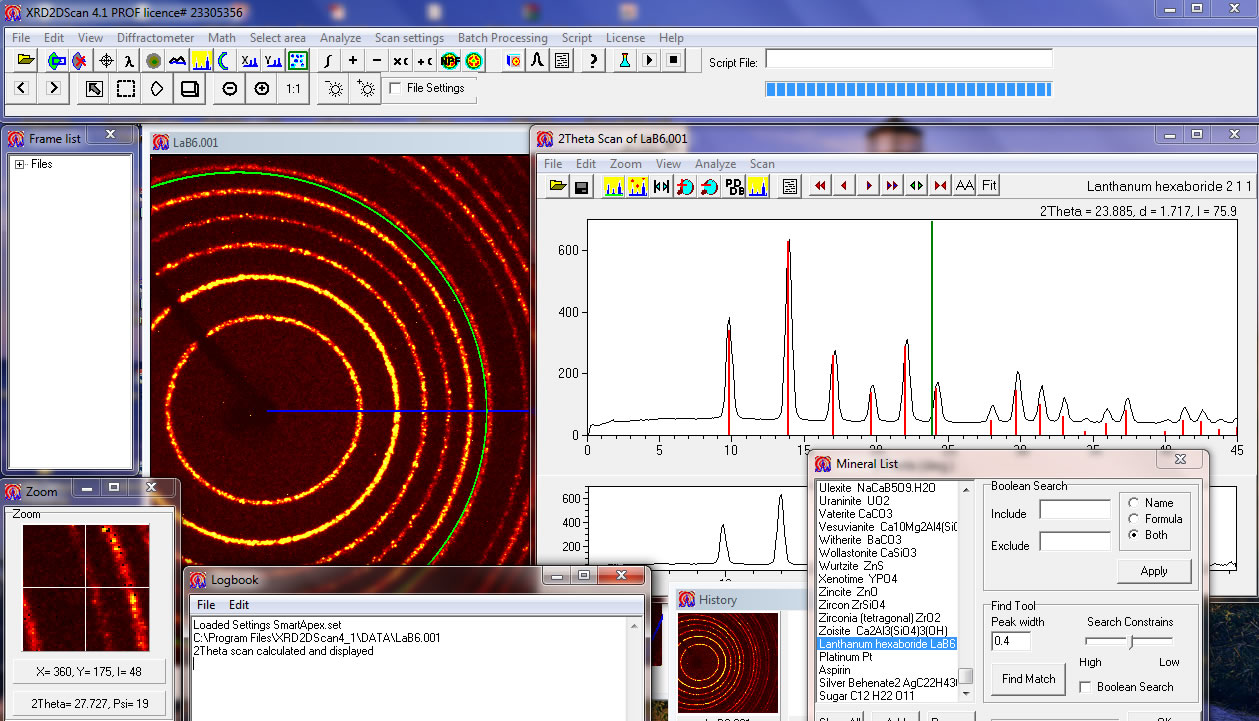Run script with the play icon
The height and width of the screenshot is (721, 1259).
click(x=649, y=61)
